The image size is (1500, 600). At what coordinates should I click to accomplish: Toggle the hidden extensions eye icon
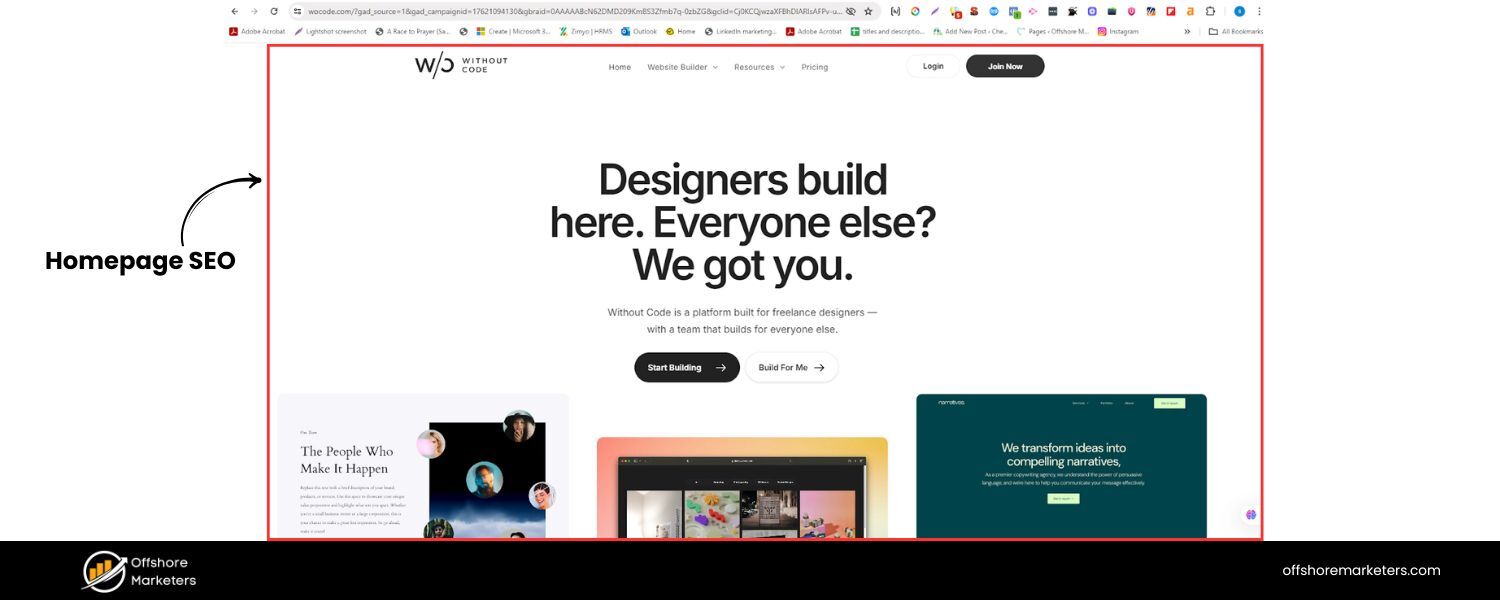(851, 11)
